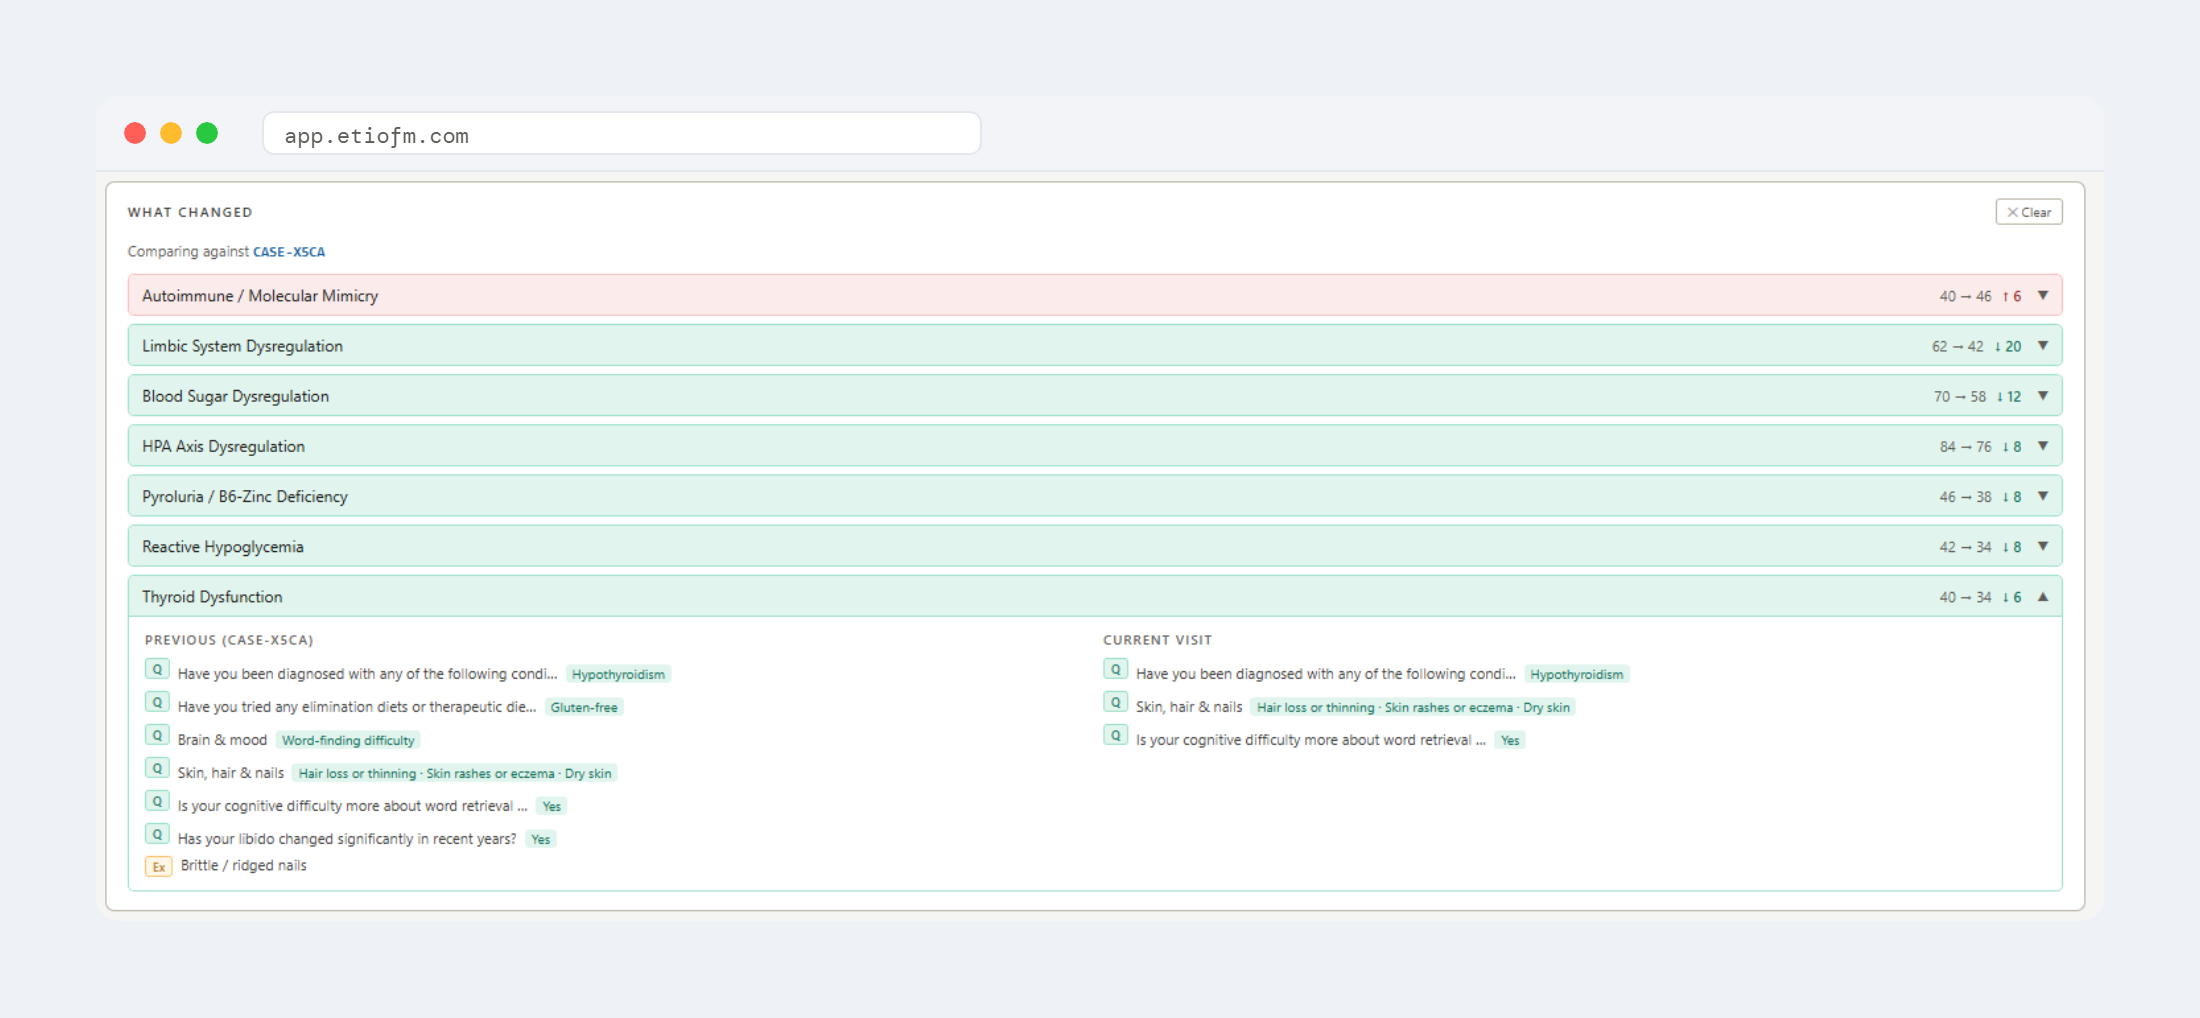
Task: Click the 40 → 46 score for Autoimmune
Action: (1965, 296)
